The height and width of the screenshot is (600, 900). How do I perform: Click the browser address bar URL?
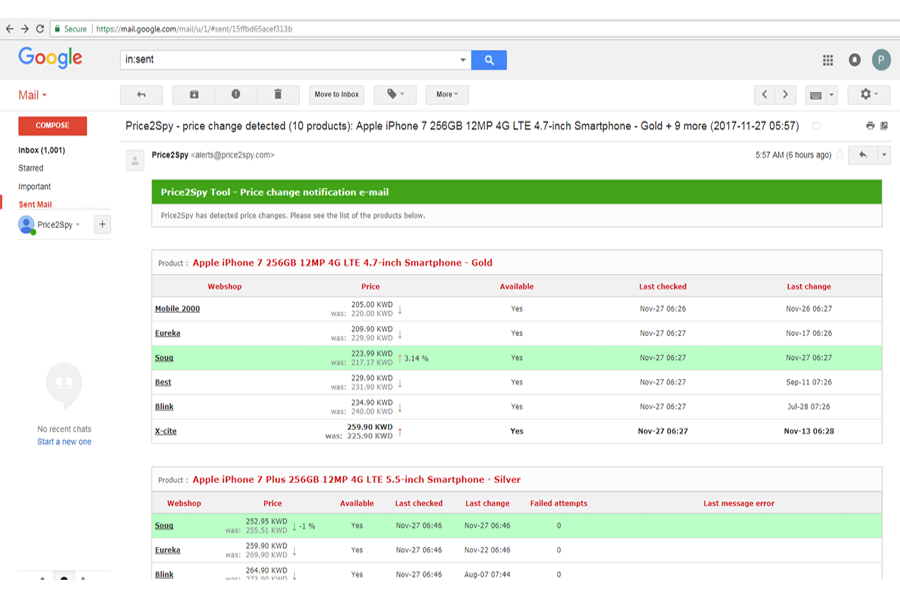(194, 29)
